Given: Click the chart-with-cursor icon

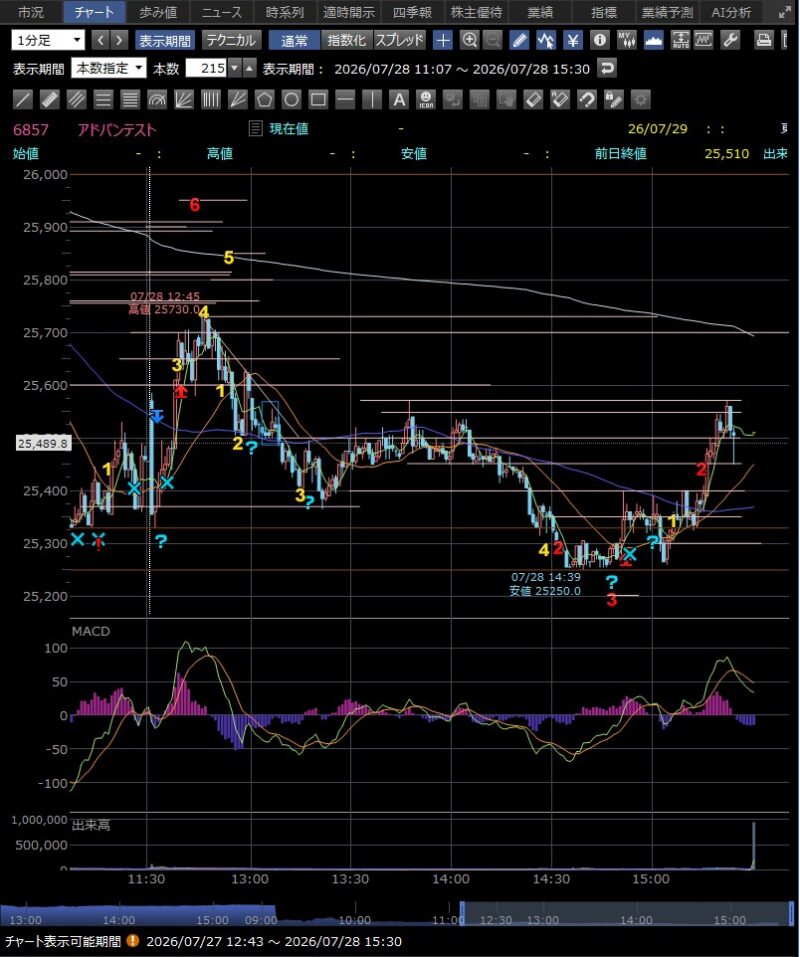Looking at the screenshot, I should (546, 41).
